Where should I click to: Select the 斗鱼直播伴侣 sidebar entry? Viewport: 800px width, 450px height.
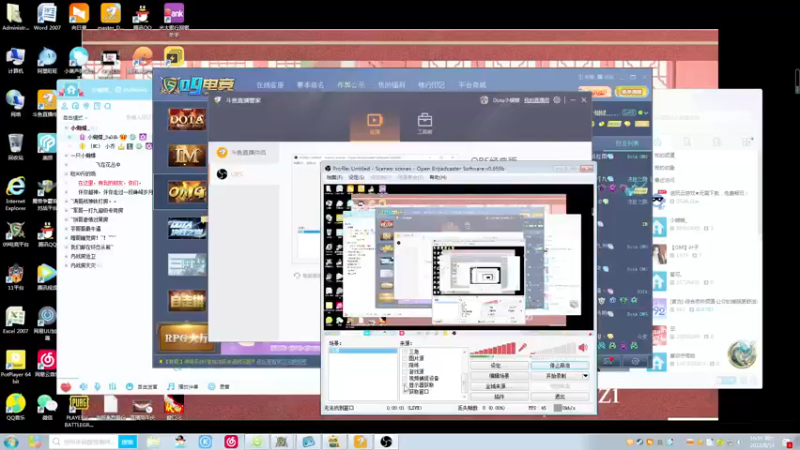(x=244, y=152)
